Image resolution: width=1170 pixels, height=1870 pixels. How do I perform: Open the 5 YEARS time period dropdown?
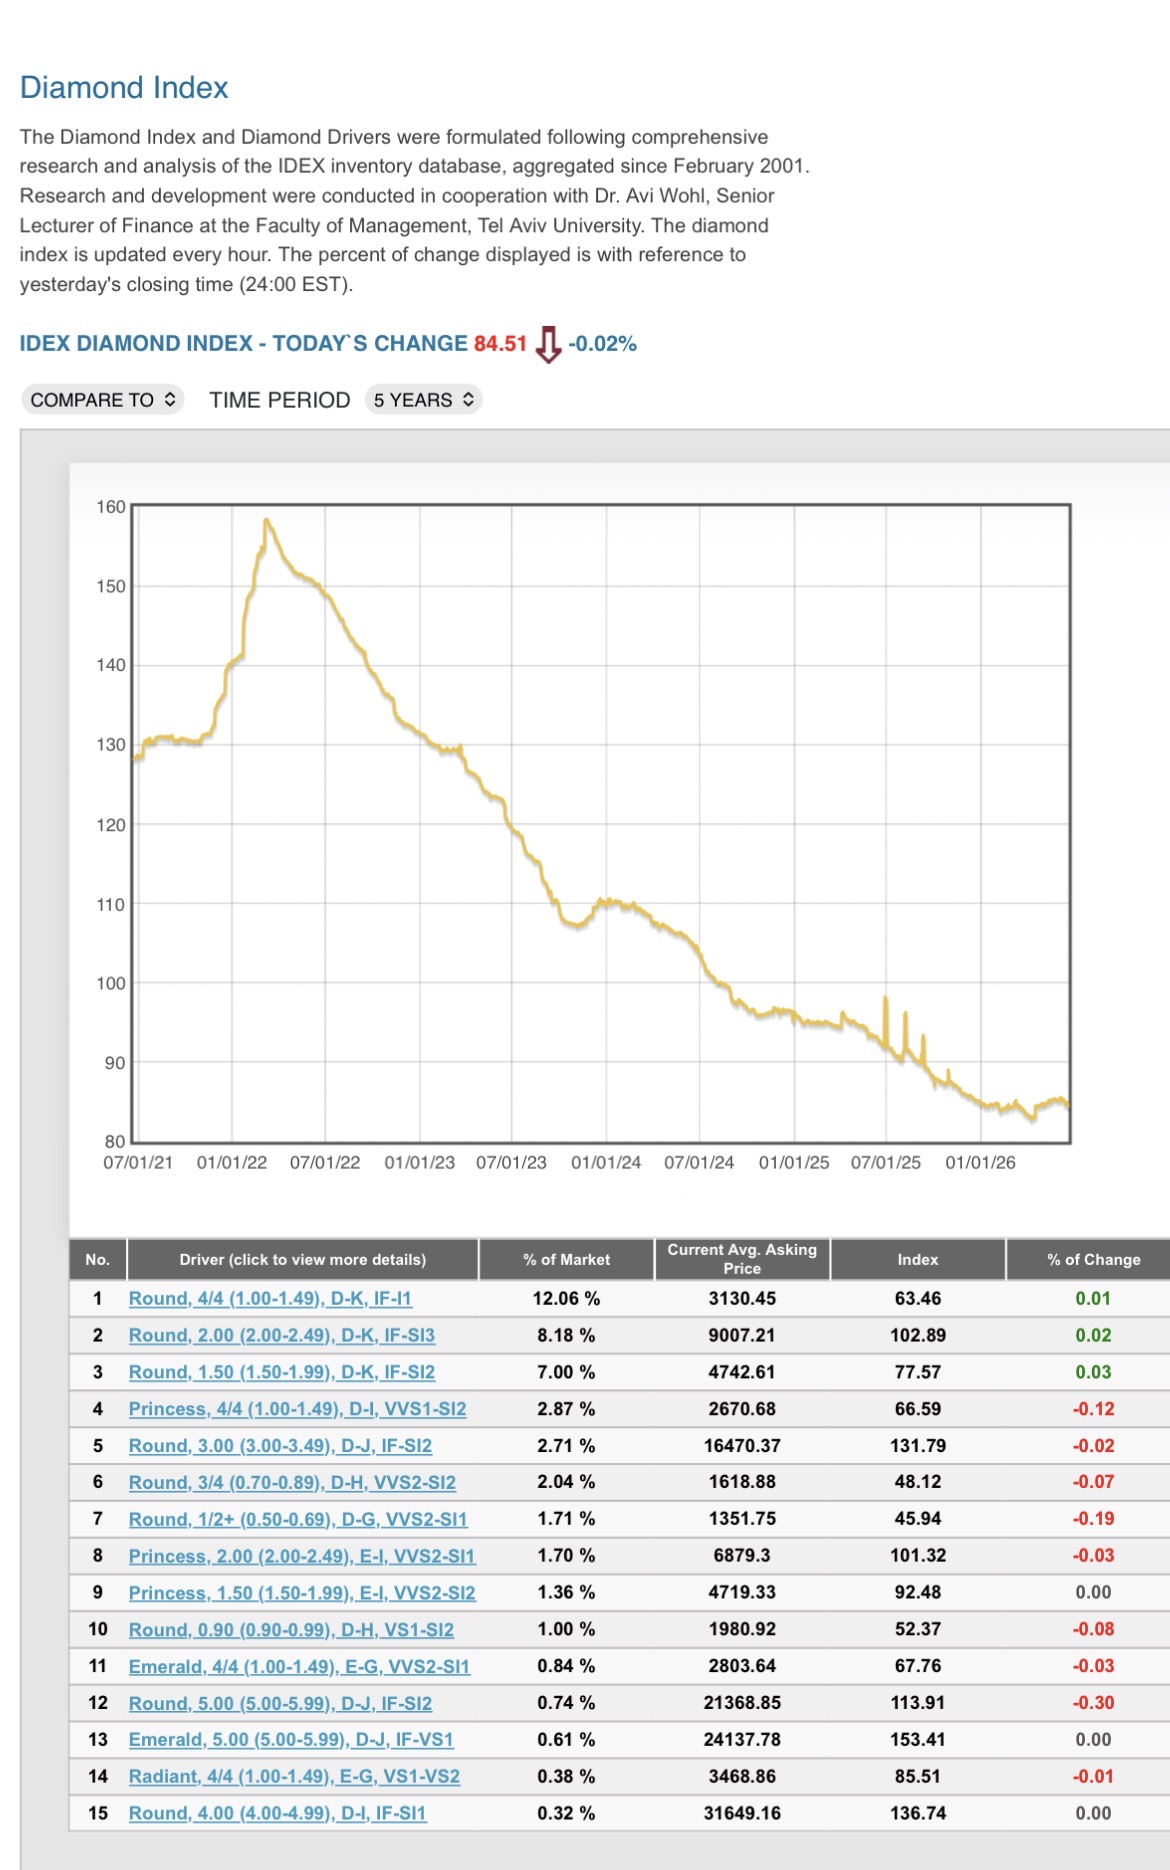pos(424,400)
